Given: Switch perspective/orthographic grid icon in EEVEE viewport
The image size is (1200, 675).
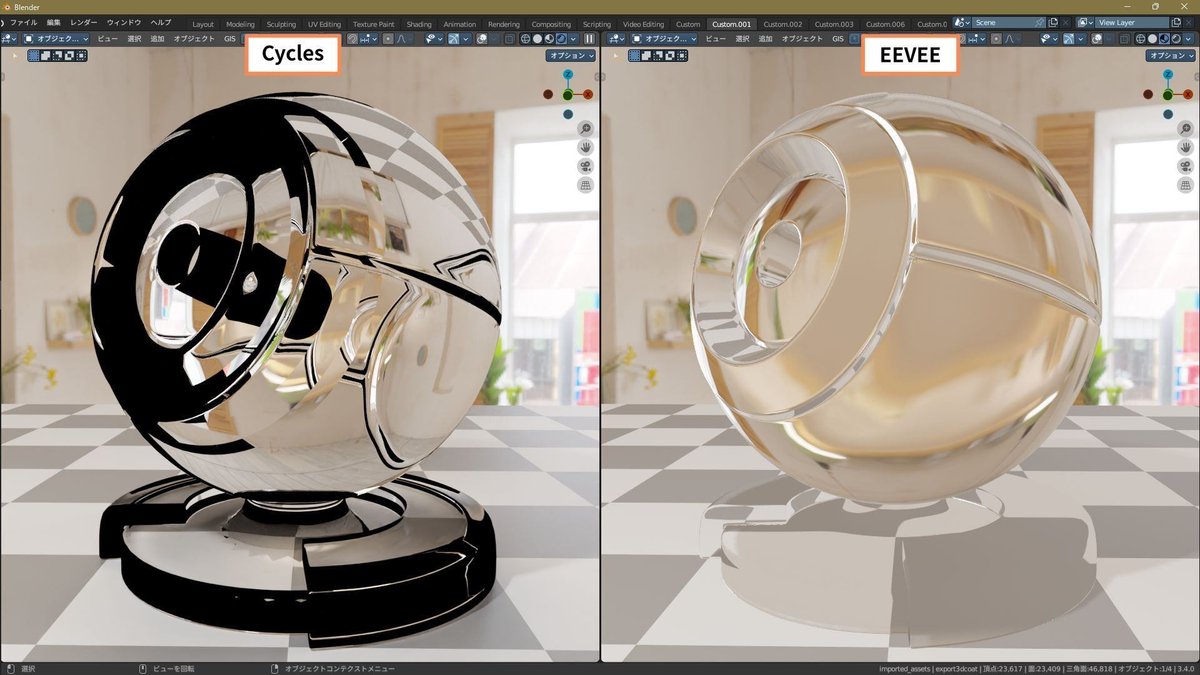Looking at the screenshot, I should pyautogui.click(x=1185, y=185).
